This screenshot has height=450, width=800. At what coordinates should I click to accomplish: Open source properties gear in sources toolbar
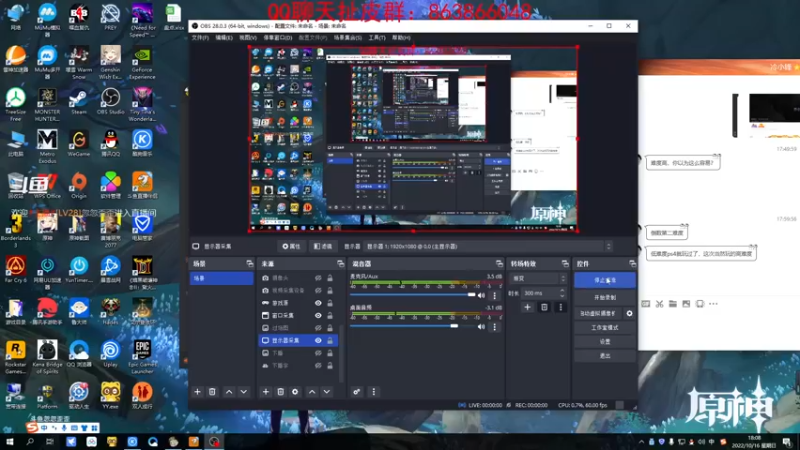tap(295, 392)
